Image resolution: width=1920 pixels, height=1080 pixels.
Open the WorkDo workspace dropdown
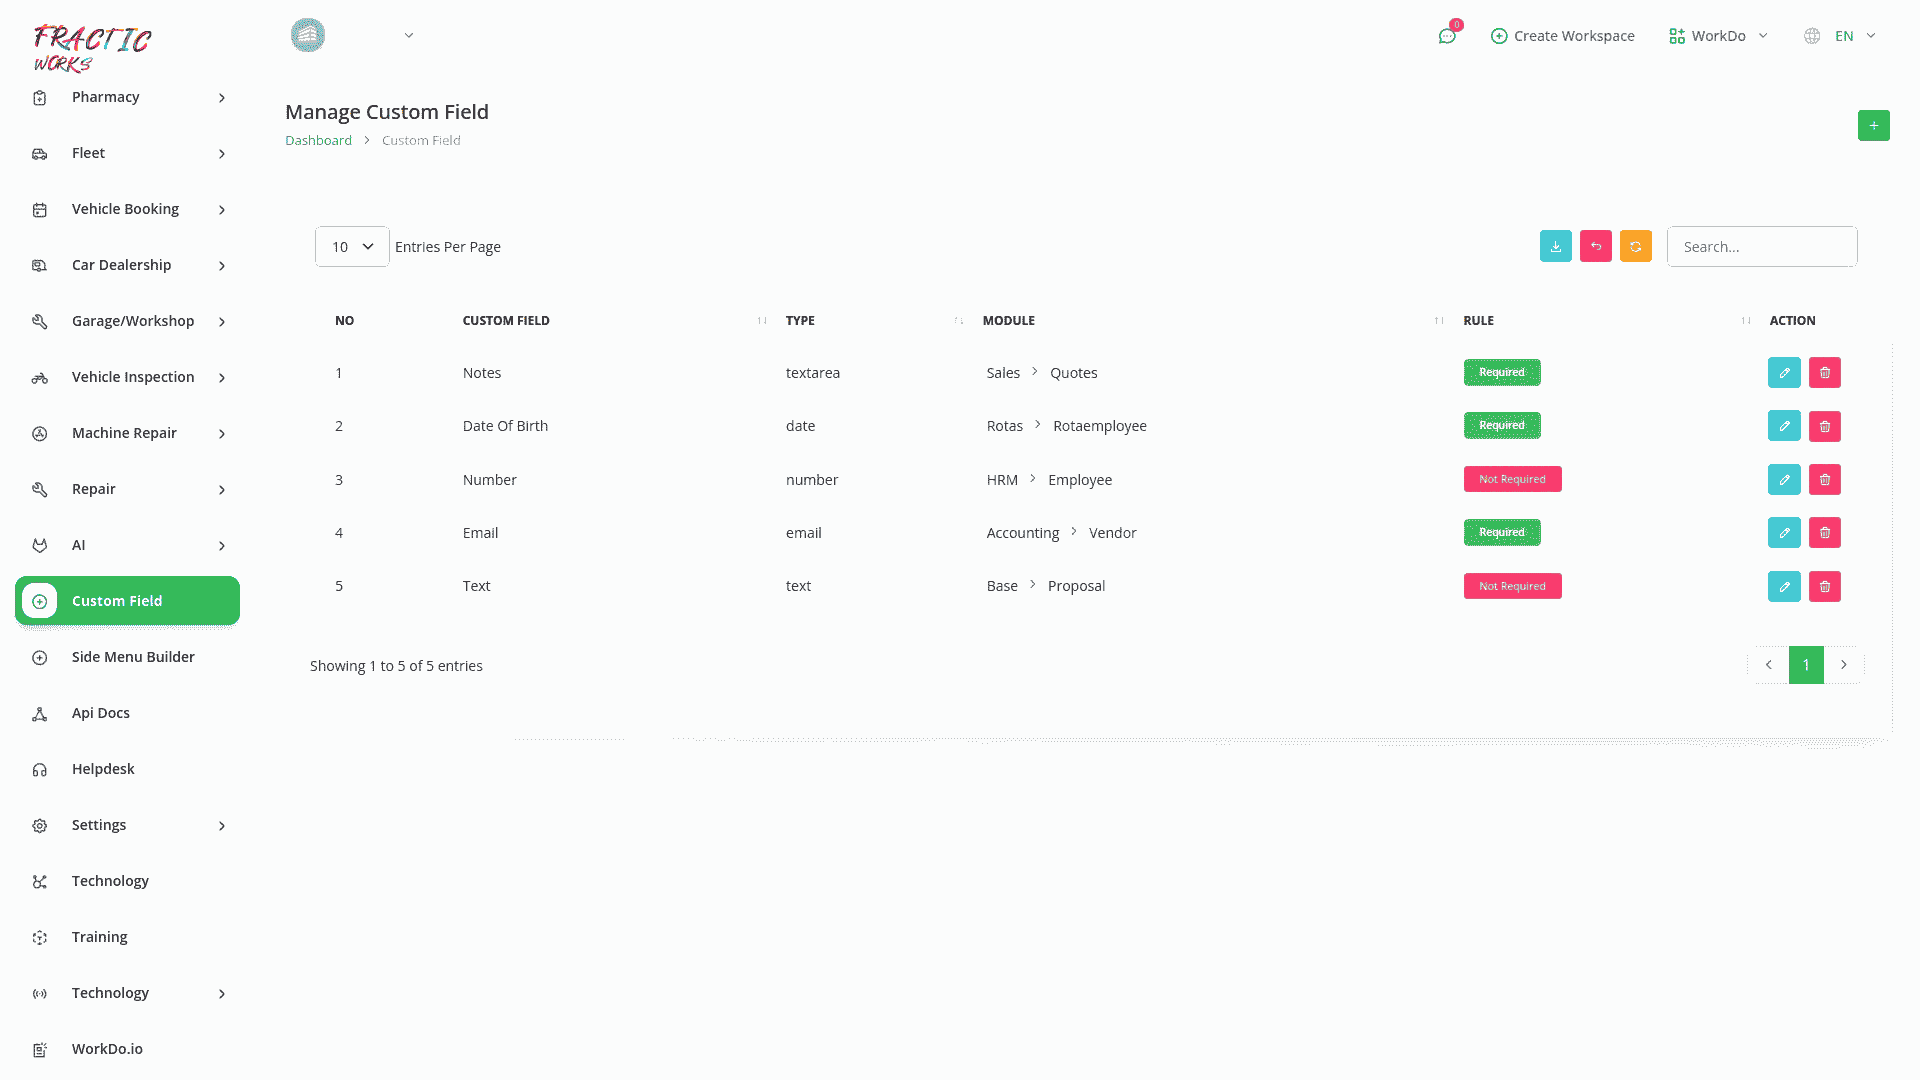(x=1718, y=36)
